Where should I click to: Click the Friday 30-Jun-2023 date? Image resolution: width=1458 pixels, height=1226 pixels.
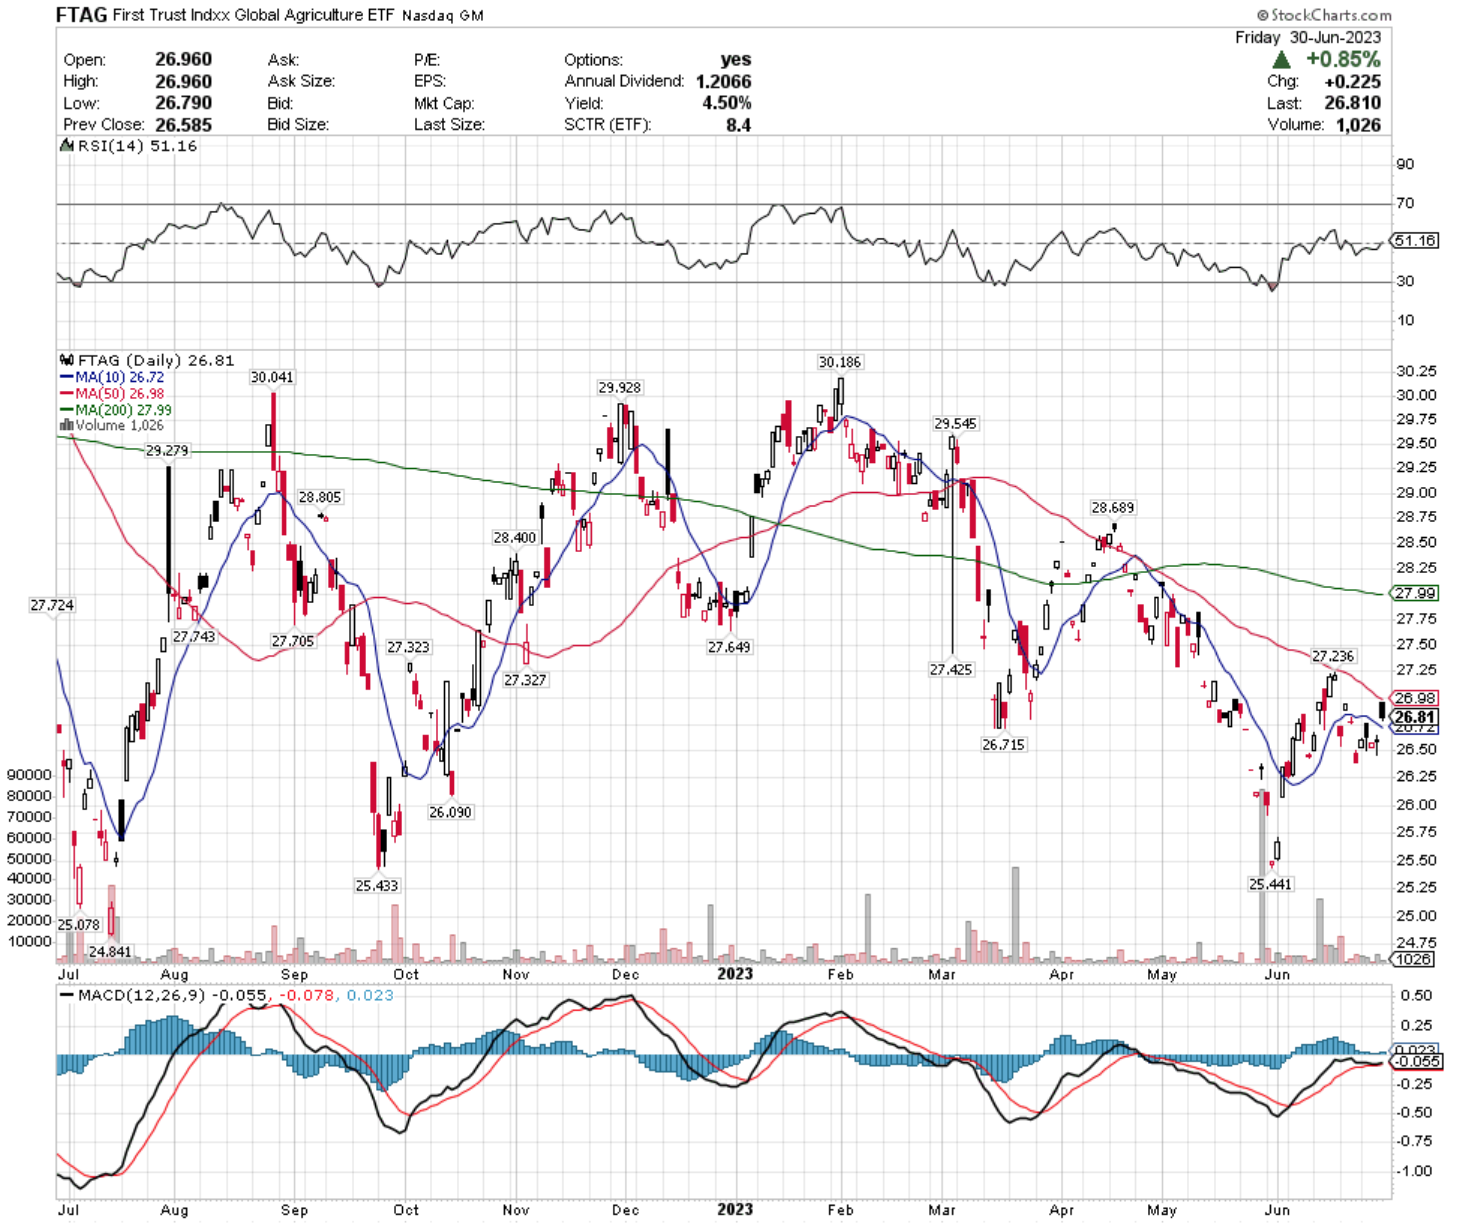[x=1308, y=37]
